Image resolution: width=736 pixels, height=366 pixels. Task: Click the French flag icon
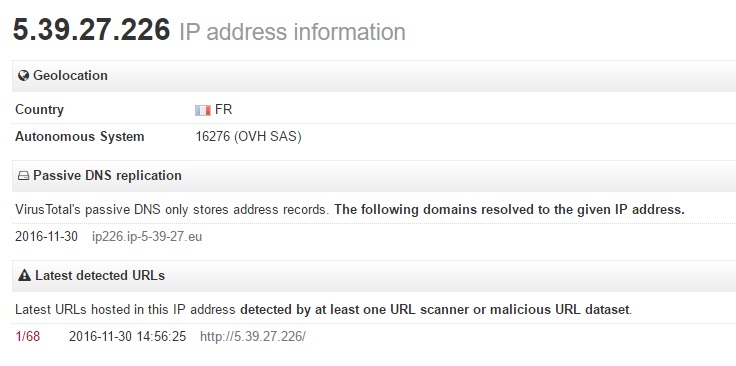click(x=203, y=110)
